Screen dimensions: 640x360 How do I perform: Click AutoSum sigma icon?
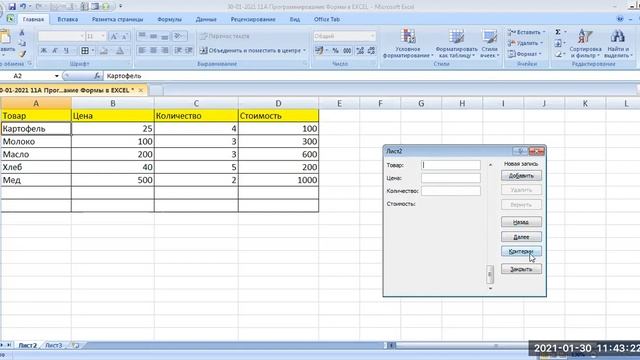coord(558,32)
